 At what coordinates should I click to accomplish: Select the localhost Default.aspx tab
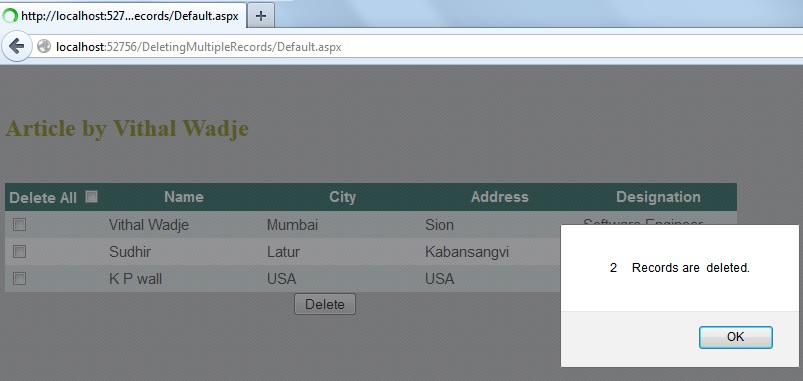[x=123, y=15]
